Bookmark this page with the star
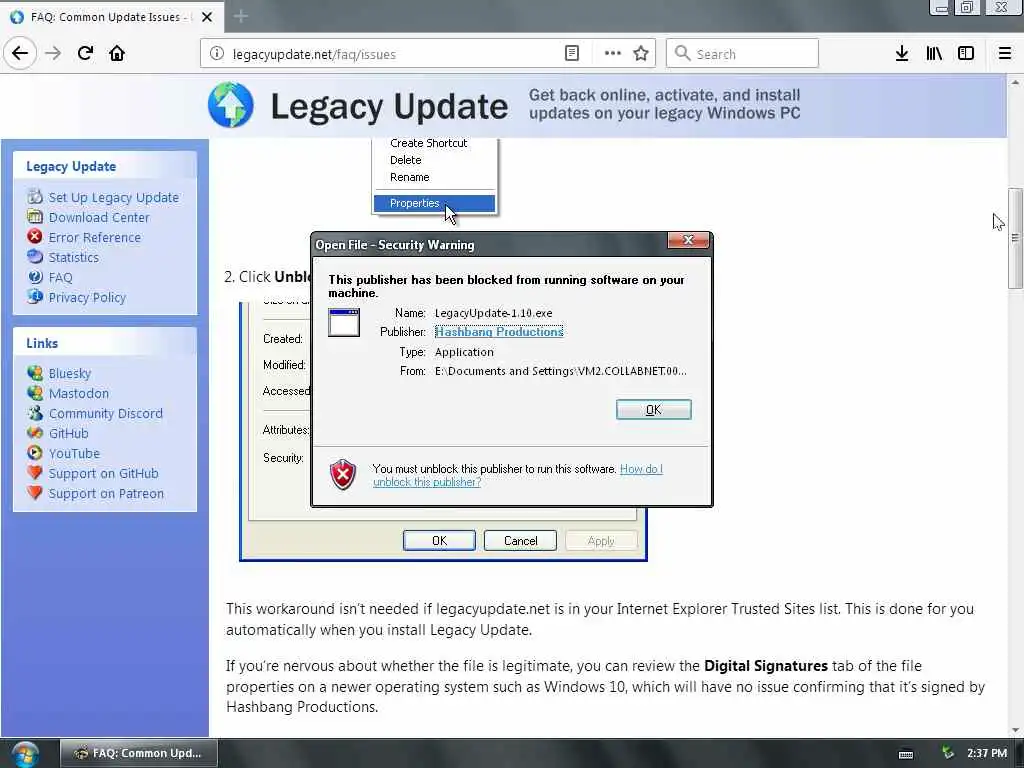The image size is (1024, 768). tap(641, 54)
